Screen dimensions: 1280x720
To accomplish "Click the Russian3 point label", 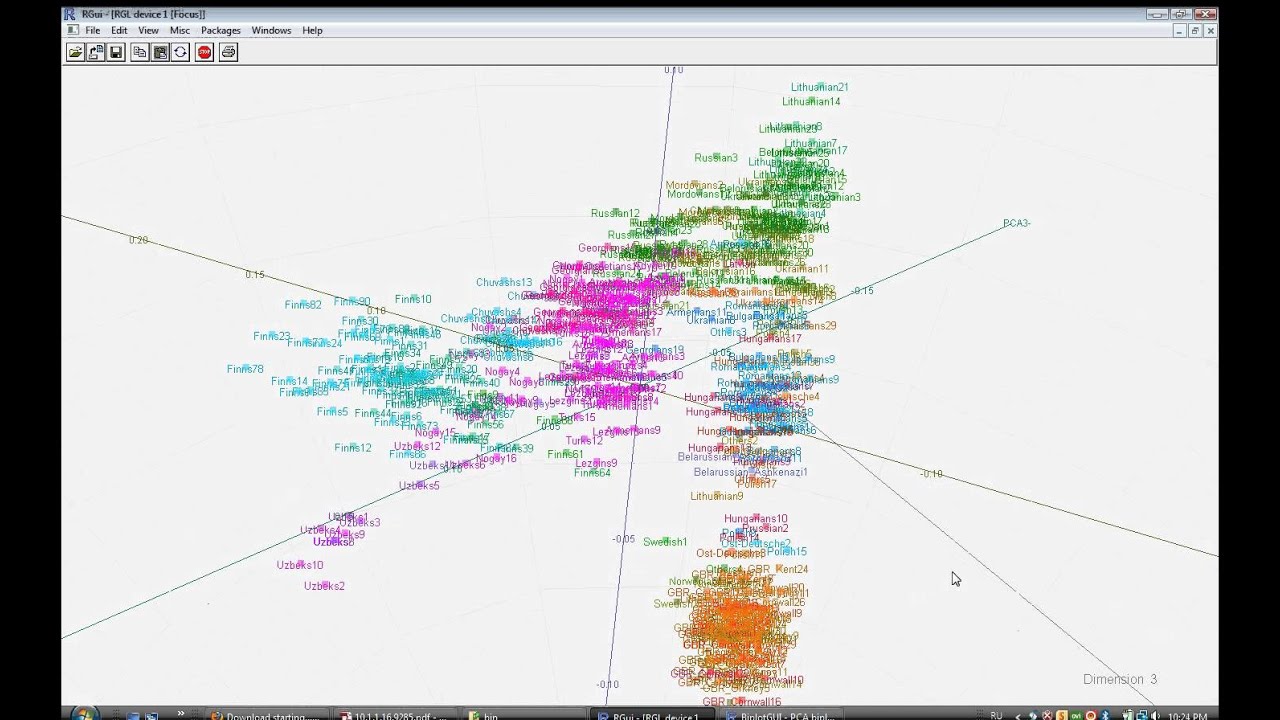I will click(x=716, y=158).
